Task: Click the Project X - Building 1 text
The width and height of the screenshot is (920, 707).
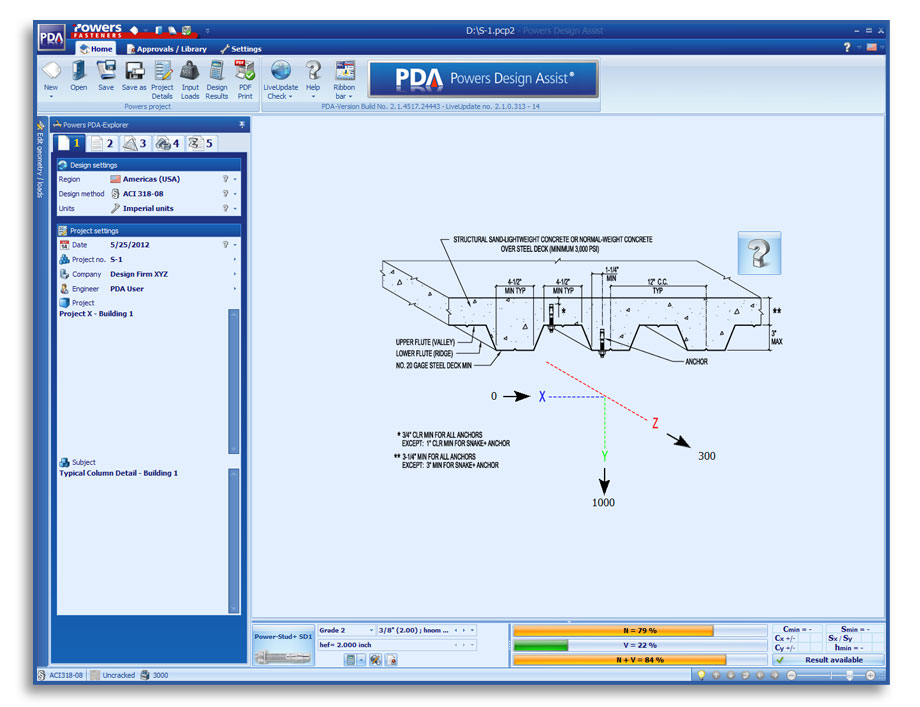Action: point(96,314)
